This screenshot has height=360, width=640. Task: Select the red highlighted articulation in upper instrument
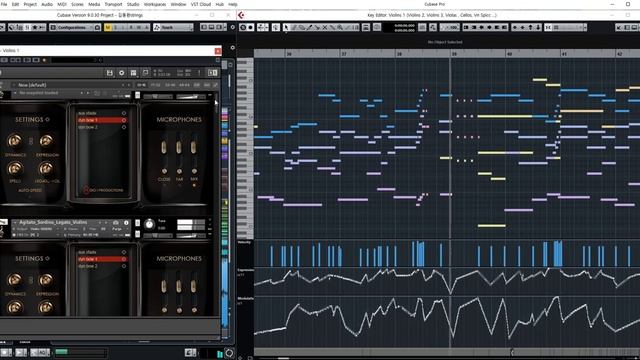pos(102,120)
